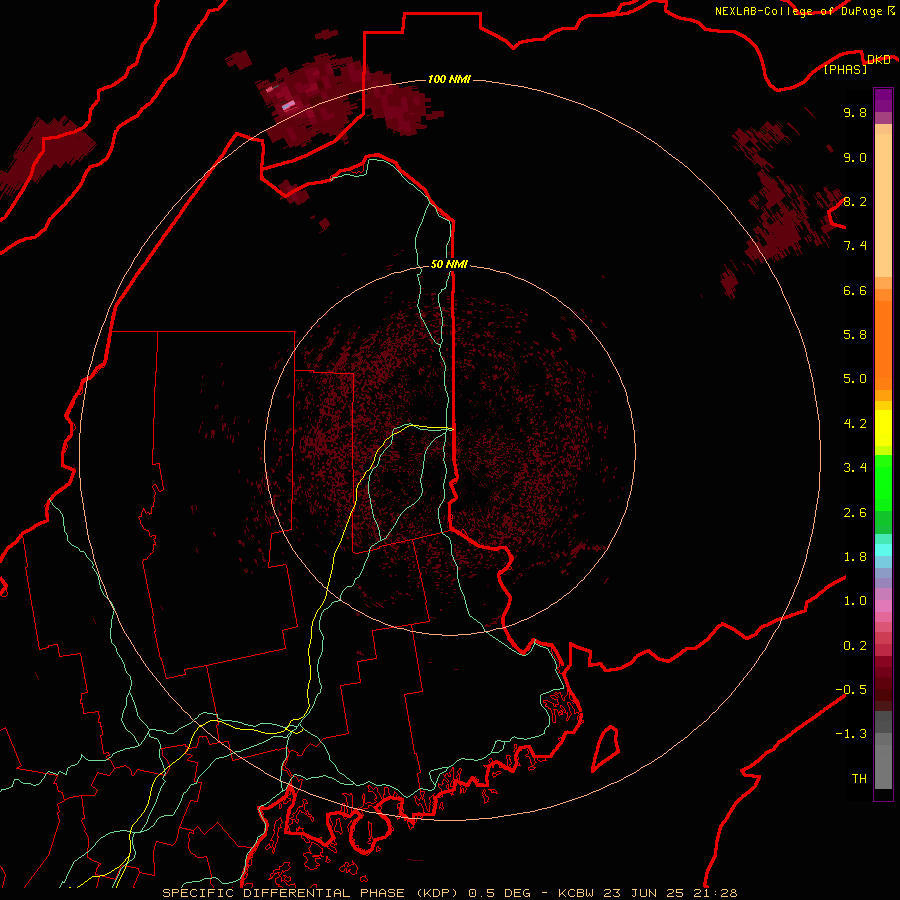Click the [PHAS] legend header

tap(845, 70)
